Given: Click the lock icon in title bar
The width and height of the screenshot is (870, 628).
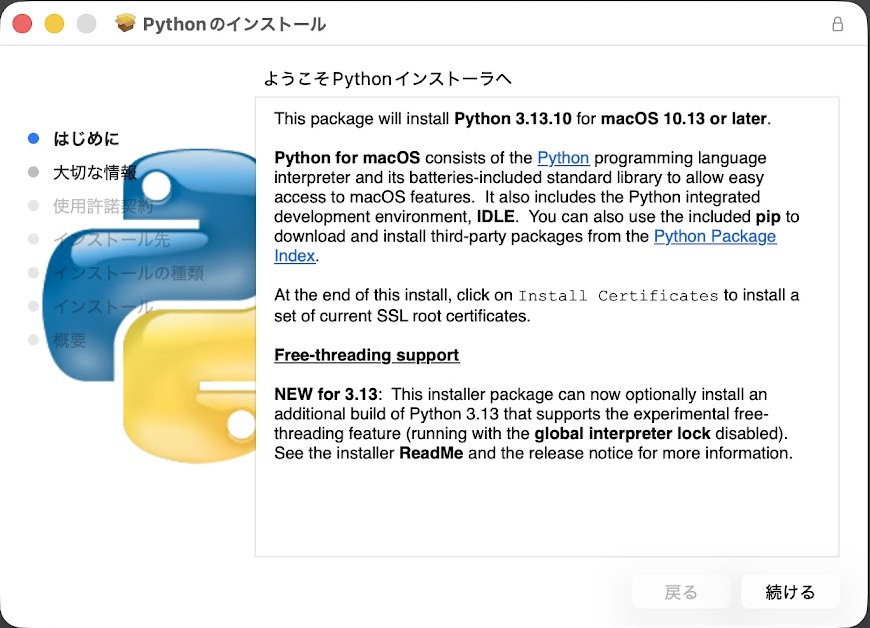Looking at the screenshot, I should [x=838, y=24].
